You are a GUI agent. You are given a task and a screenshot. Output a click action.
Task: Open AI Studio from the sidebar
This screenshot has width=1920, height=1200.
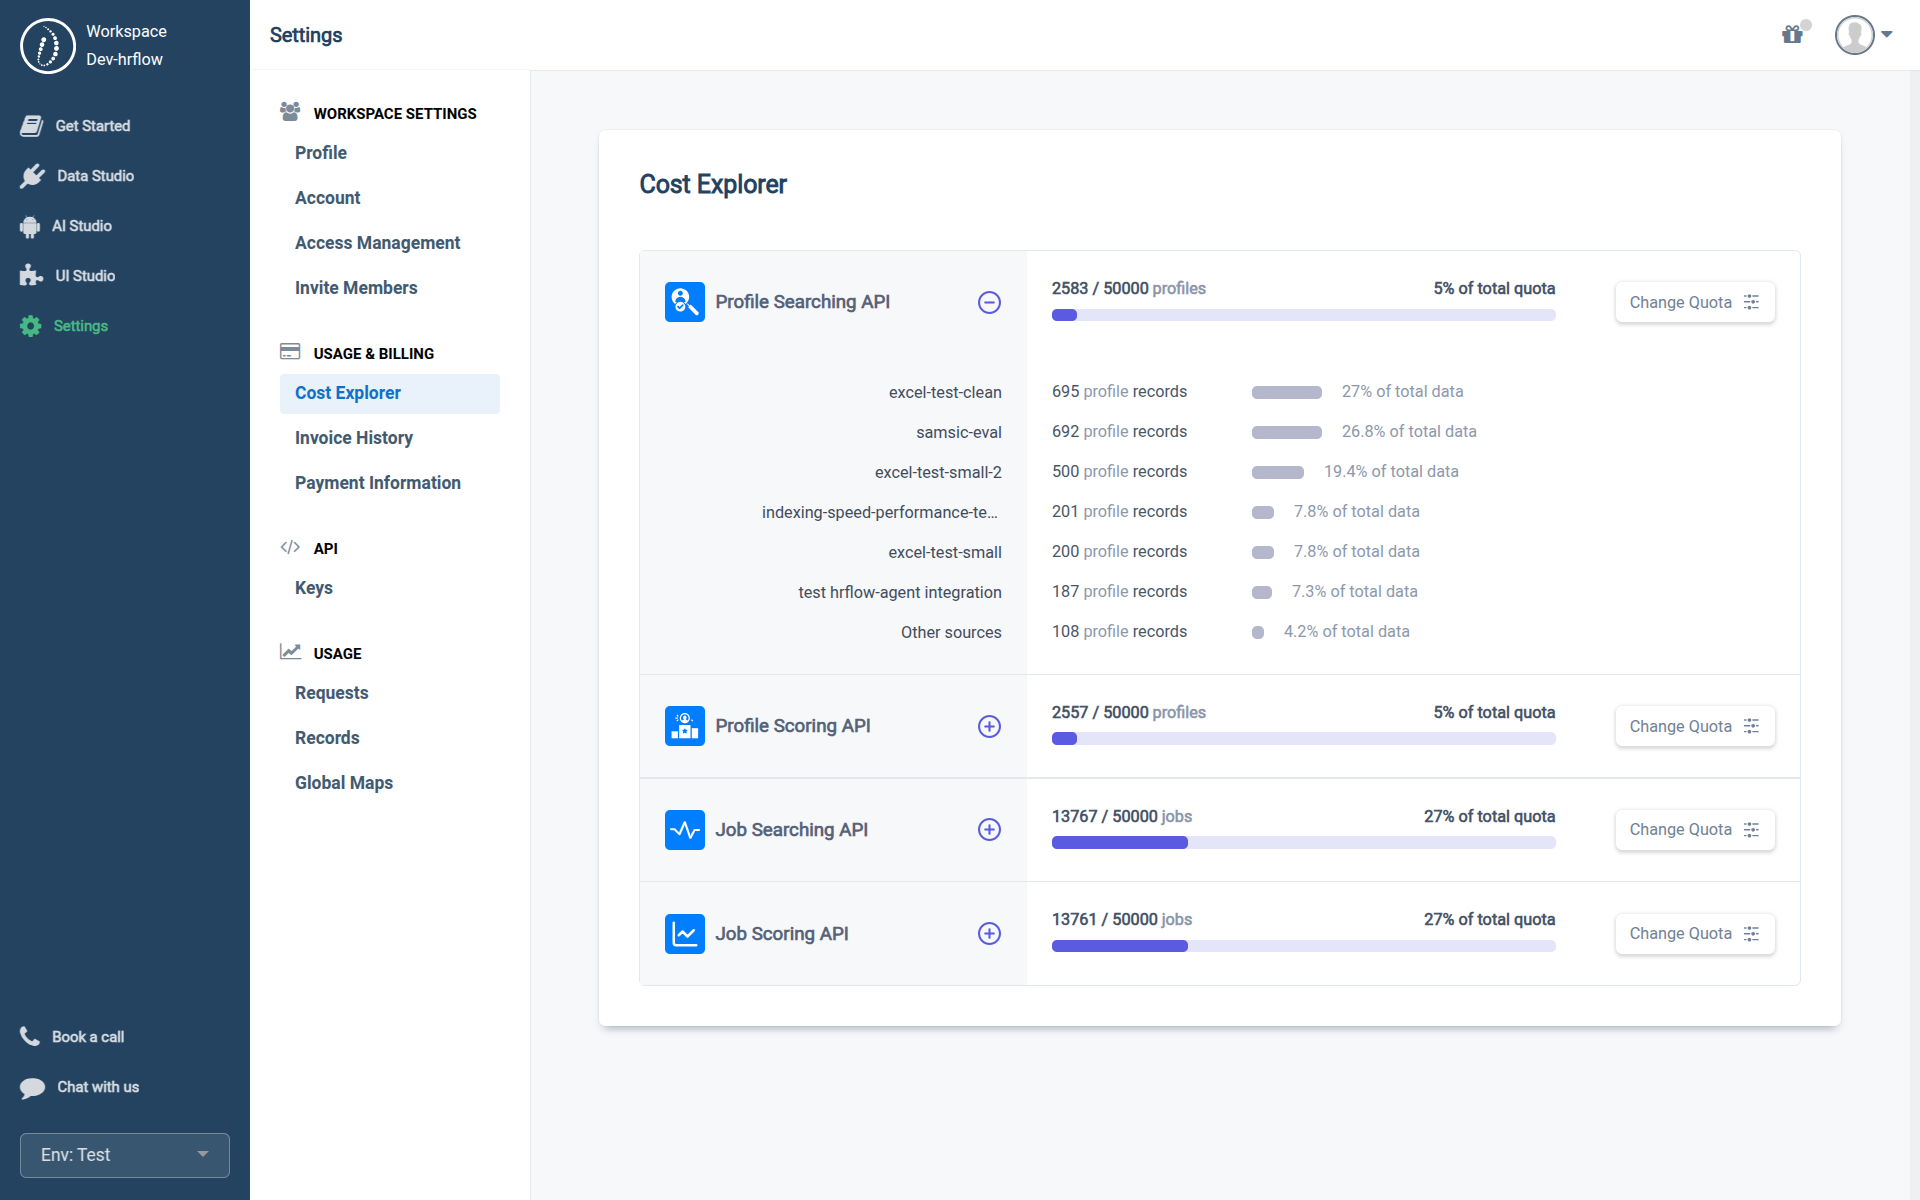point(82,226)
